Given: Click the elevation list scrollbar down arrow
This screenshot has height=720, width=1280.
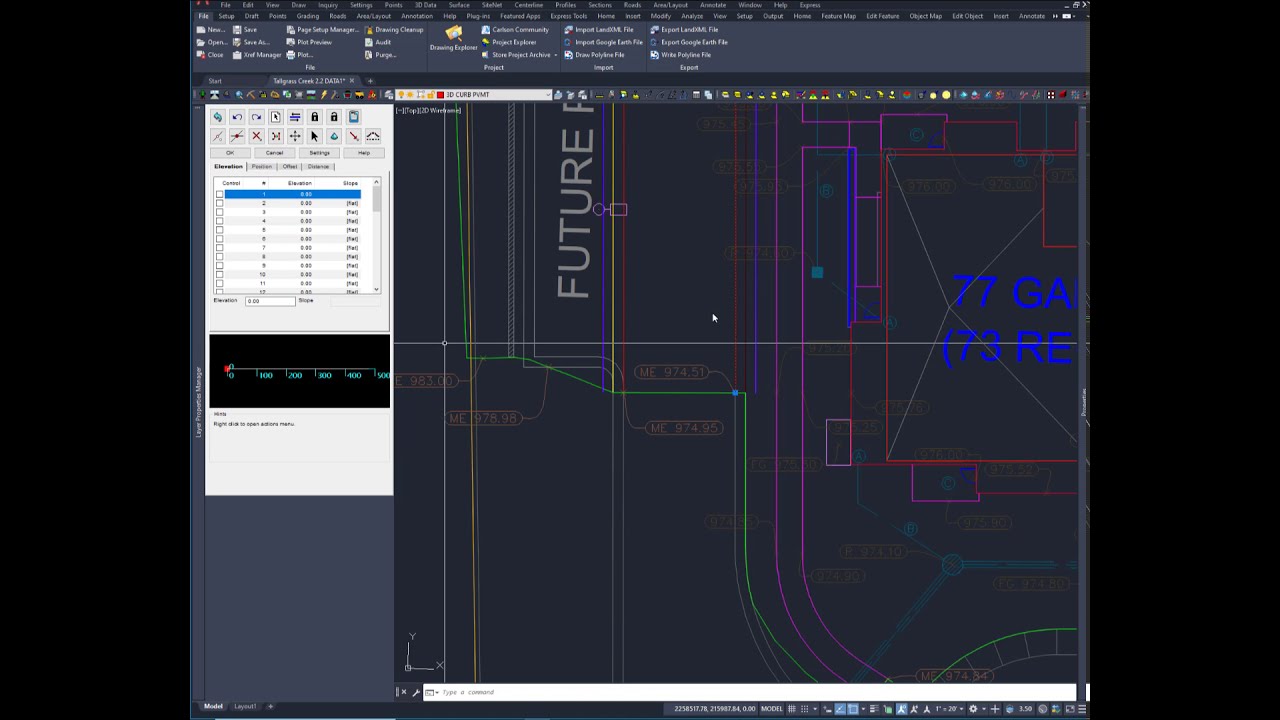Looking at the screenshot, I should (x=377, y=289).
